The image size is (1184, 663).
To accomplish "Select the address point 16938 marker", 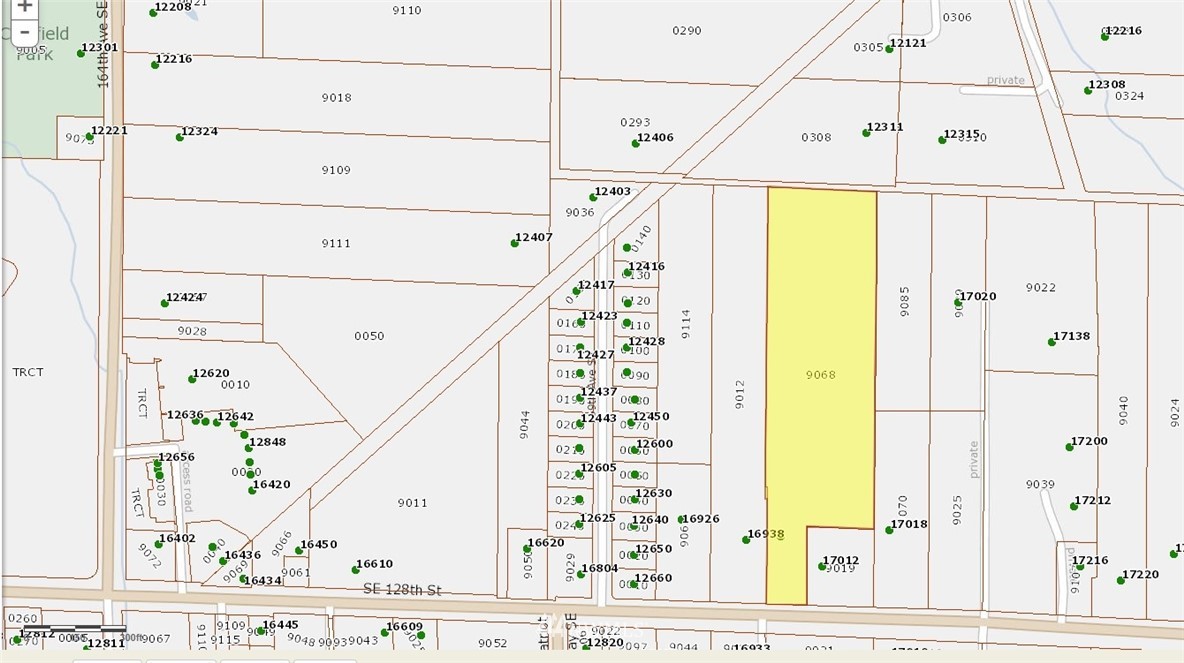I will click(x=746, y=540).
